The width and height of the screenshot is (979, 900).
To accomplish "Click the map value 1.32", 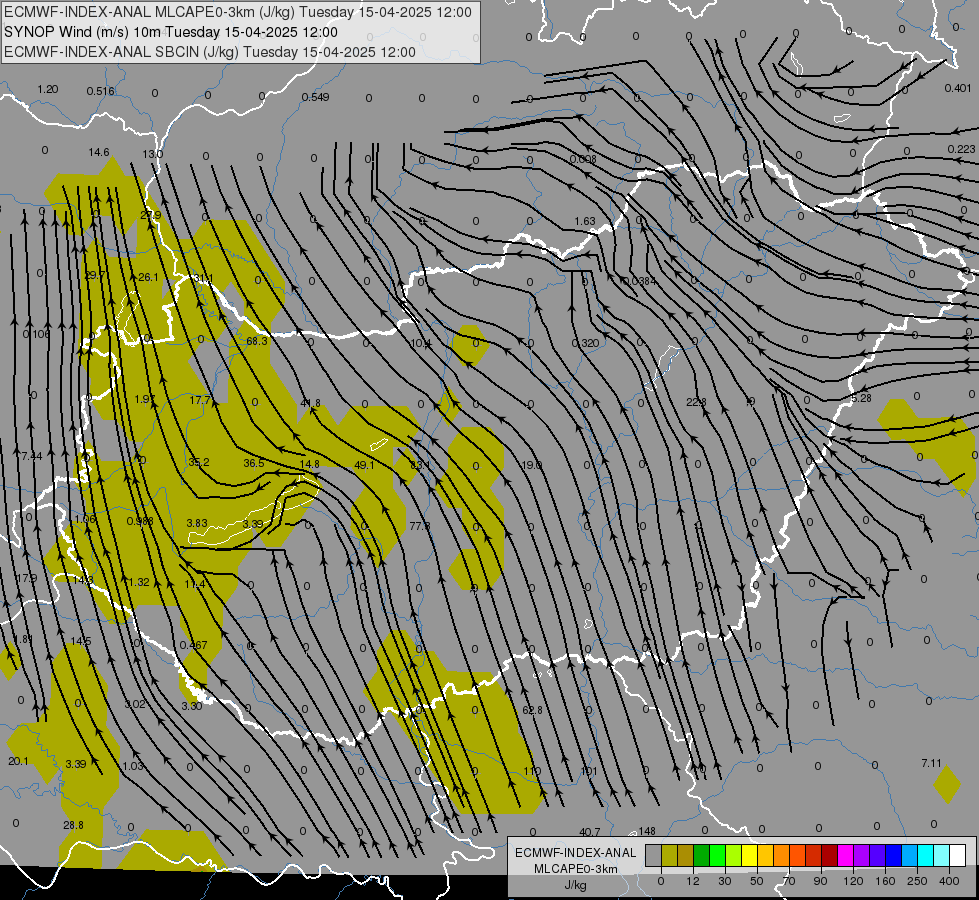I will (x=139, y=582).
